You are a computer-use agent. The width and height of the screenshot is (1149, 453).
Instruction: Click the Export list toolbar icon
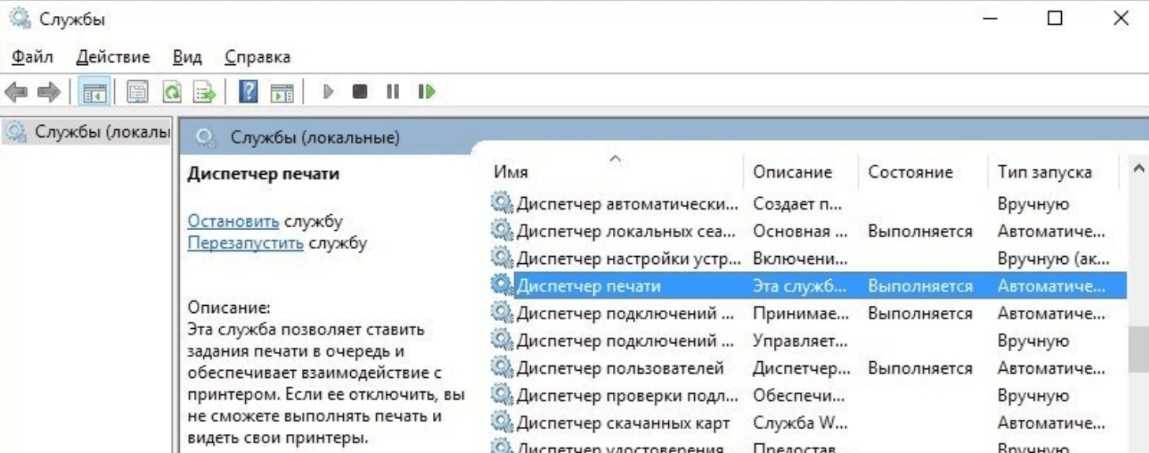[204, 92]
